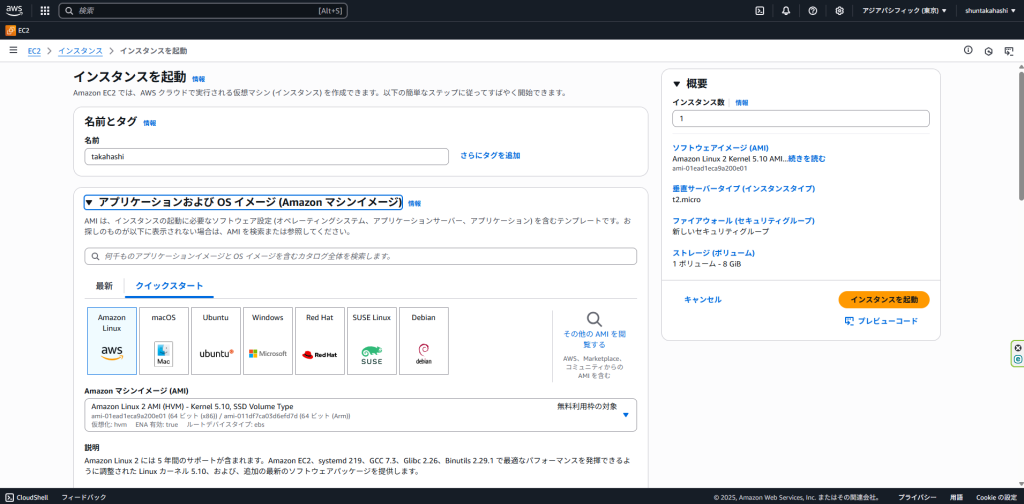
Task: Click the rightmost breadcrumb bar panel icon
Action: point(1008,51)
